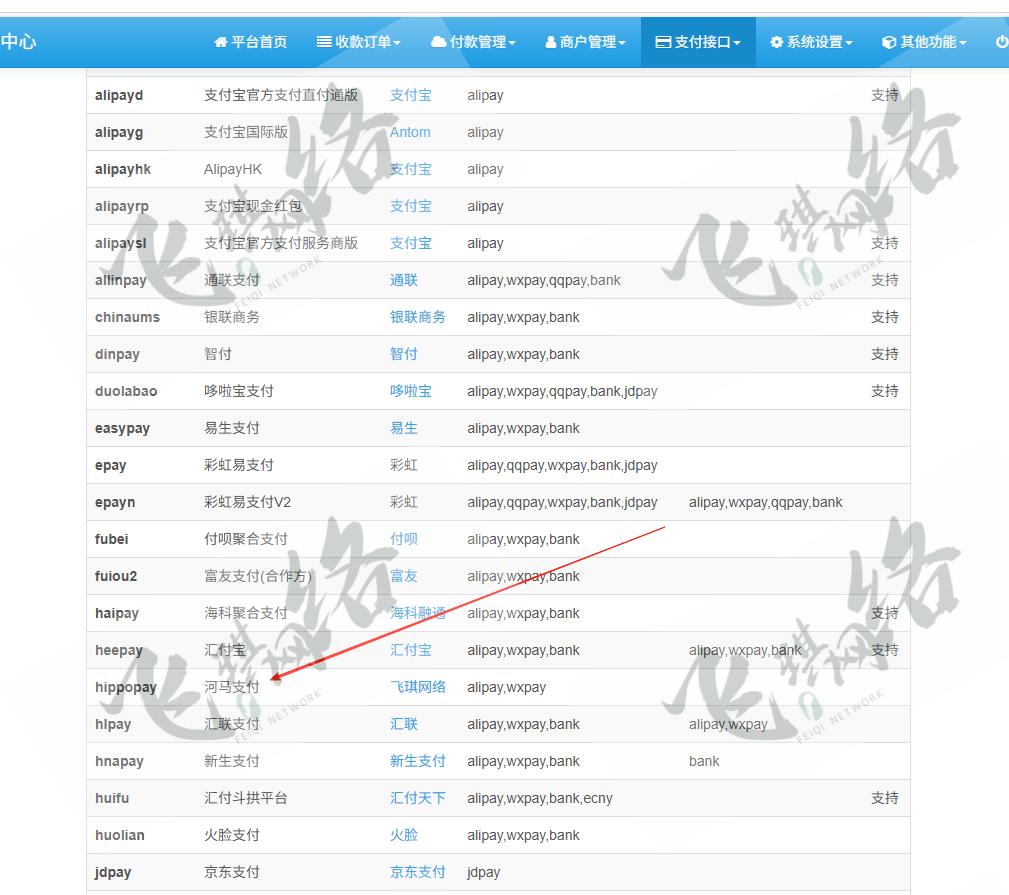
Task: Select the 新生支付 description cell
Action: point(232,761)
